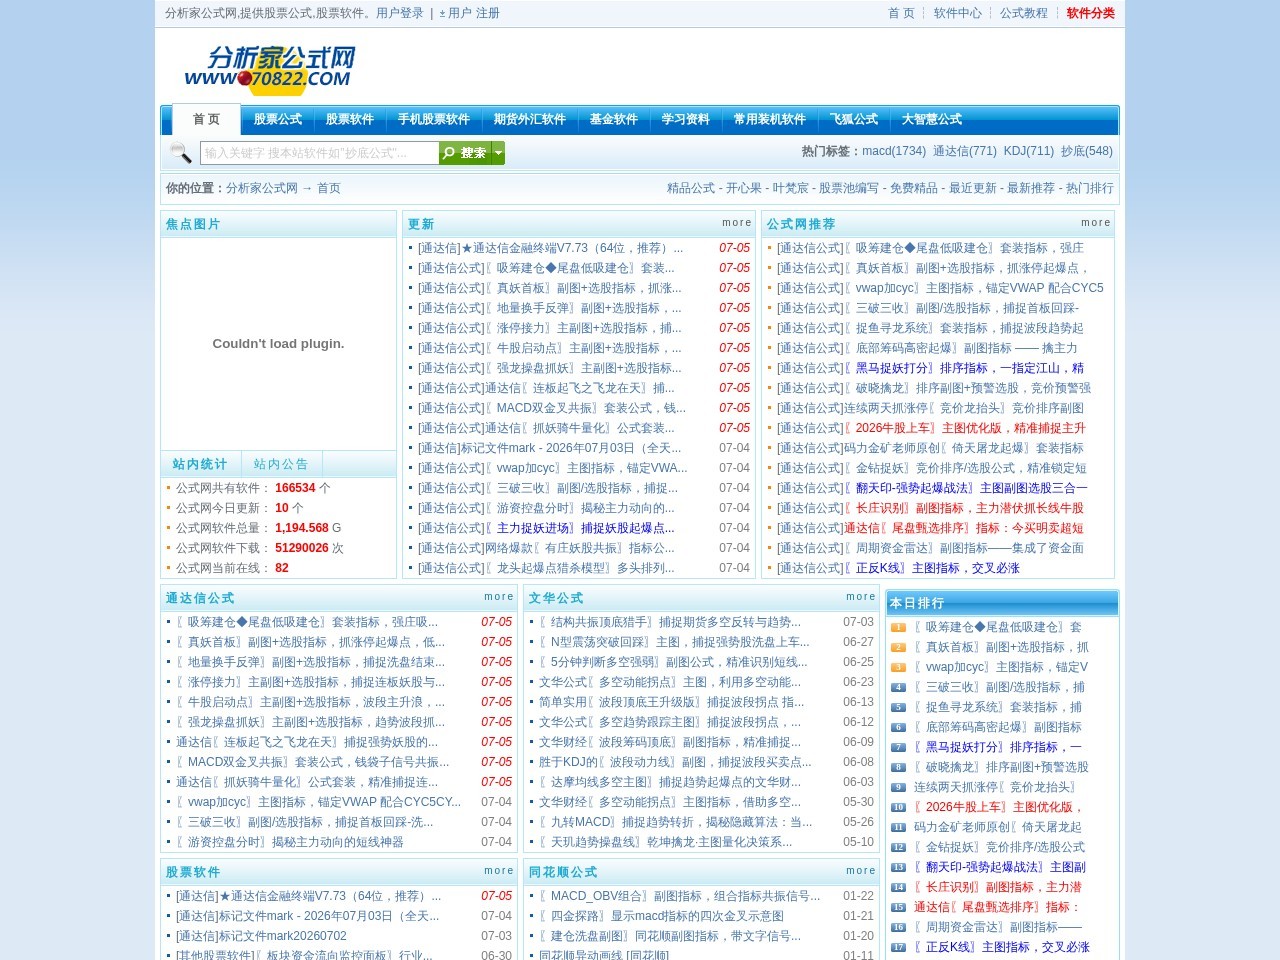Click more in the 同花顺公式 panel header

[x=861, y=871]
